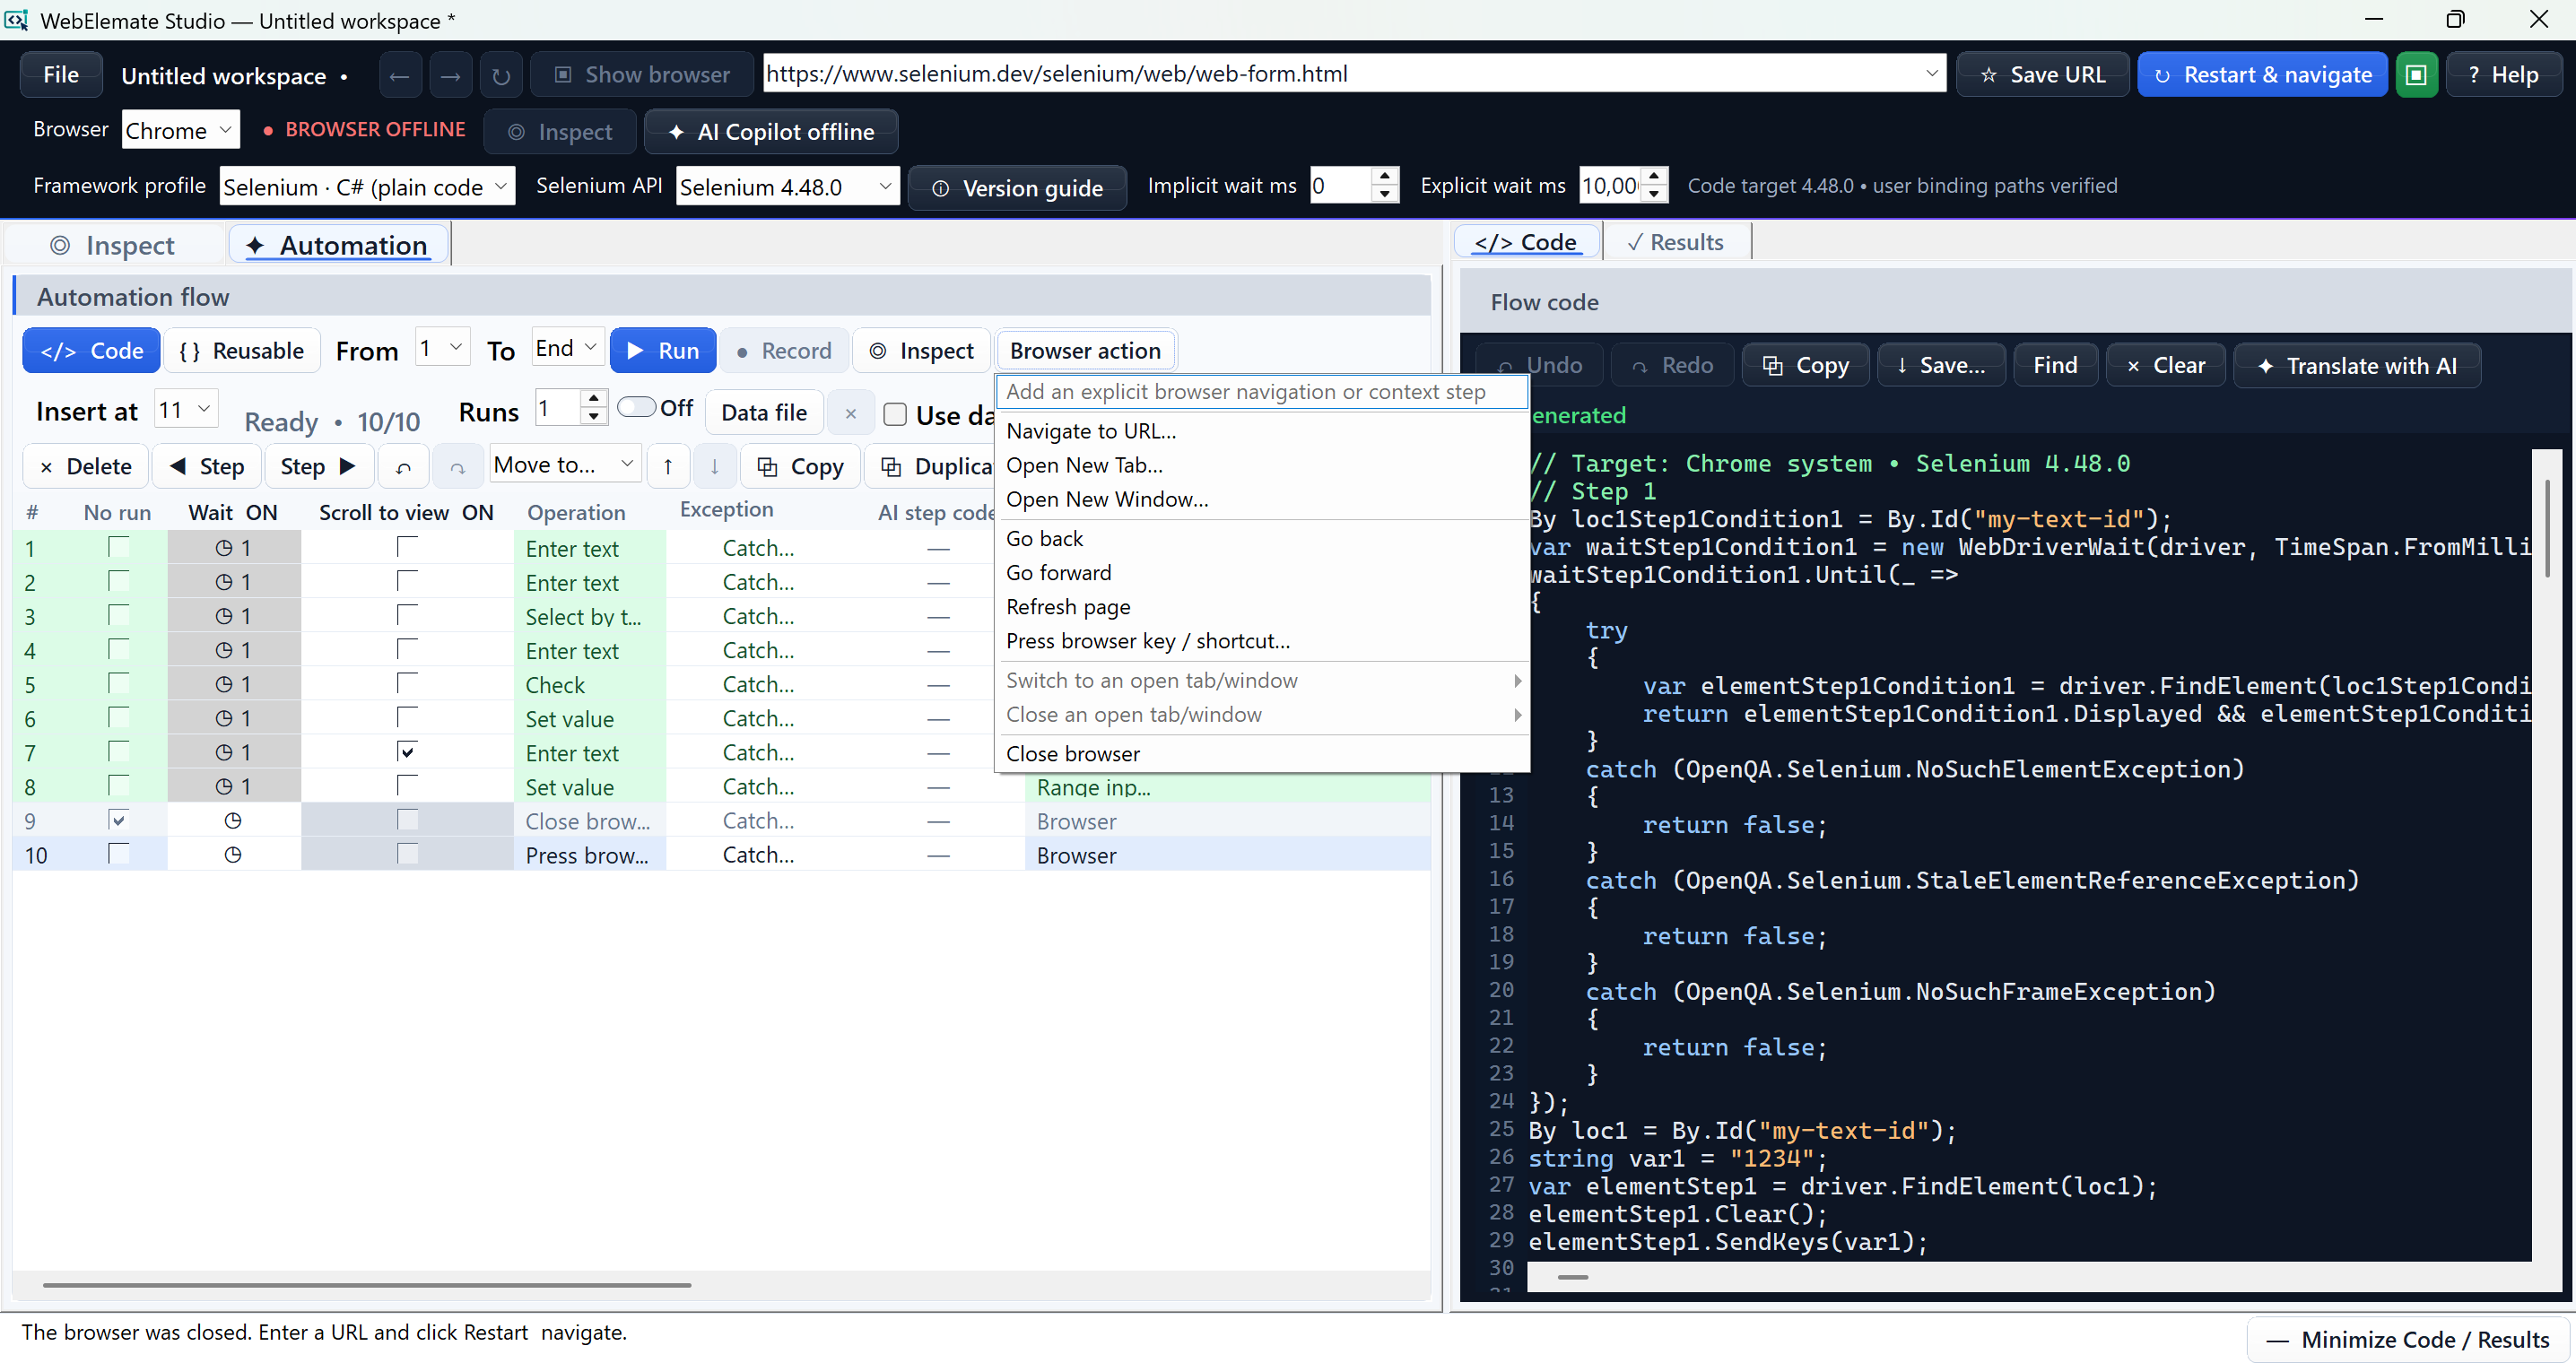This screenshot has height=1363, width=2576.
Task: Click the reload icon in top toolbar
Action: pyautogui.click(x=501, y=76)
